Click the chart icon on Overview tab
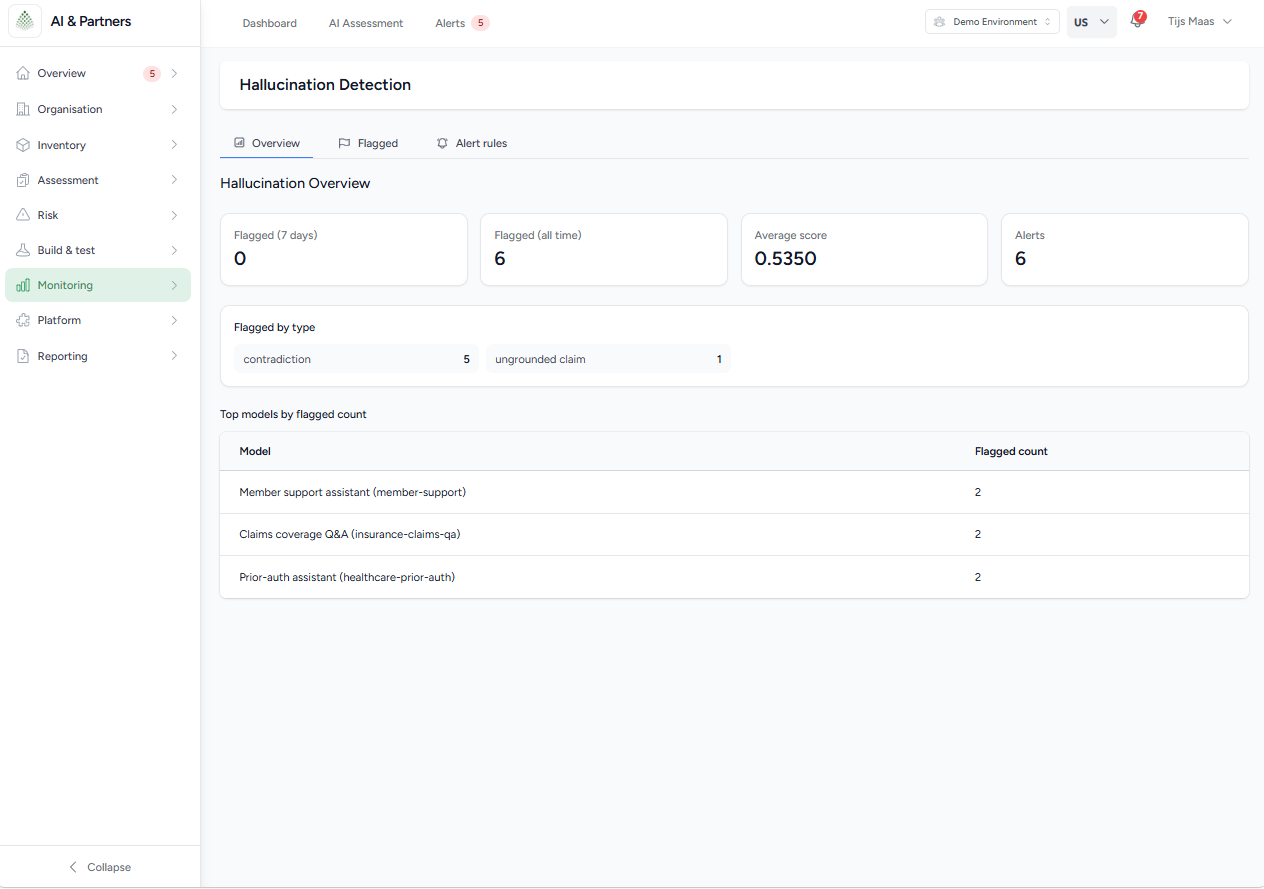The height and width of the screenshot is (889, 1264). point(239,143)
